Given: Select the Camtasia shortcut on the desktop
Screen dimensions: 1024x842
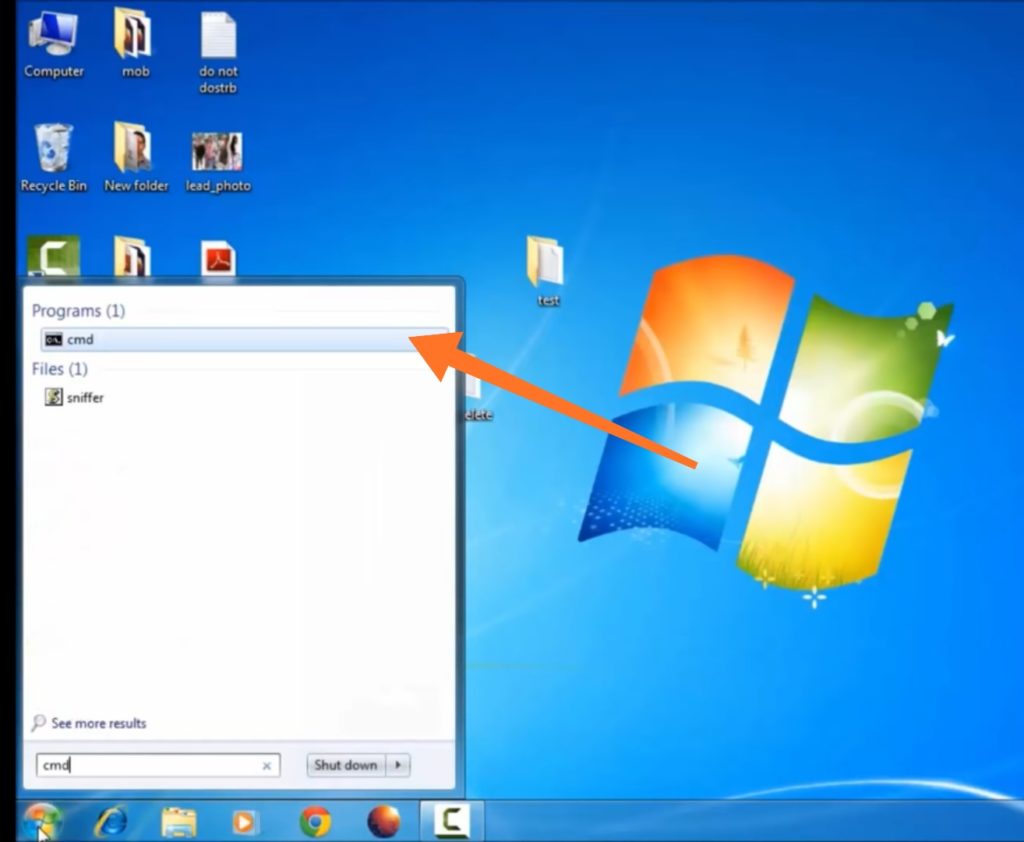Looking at the screenshot, I should coord(54,257).
